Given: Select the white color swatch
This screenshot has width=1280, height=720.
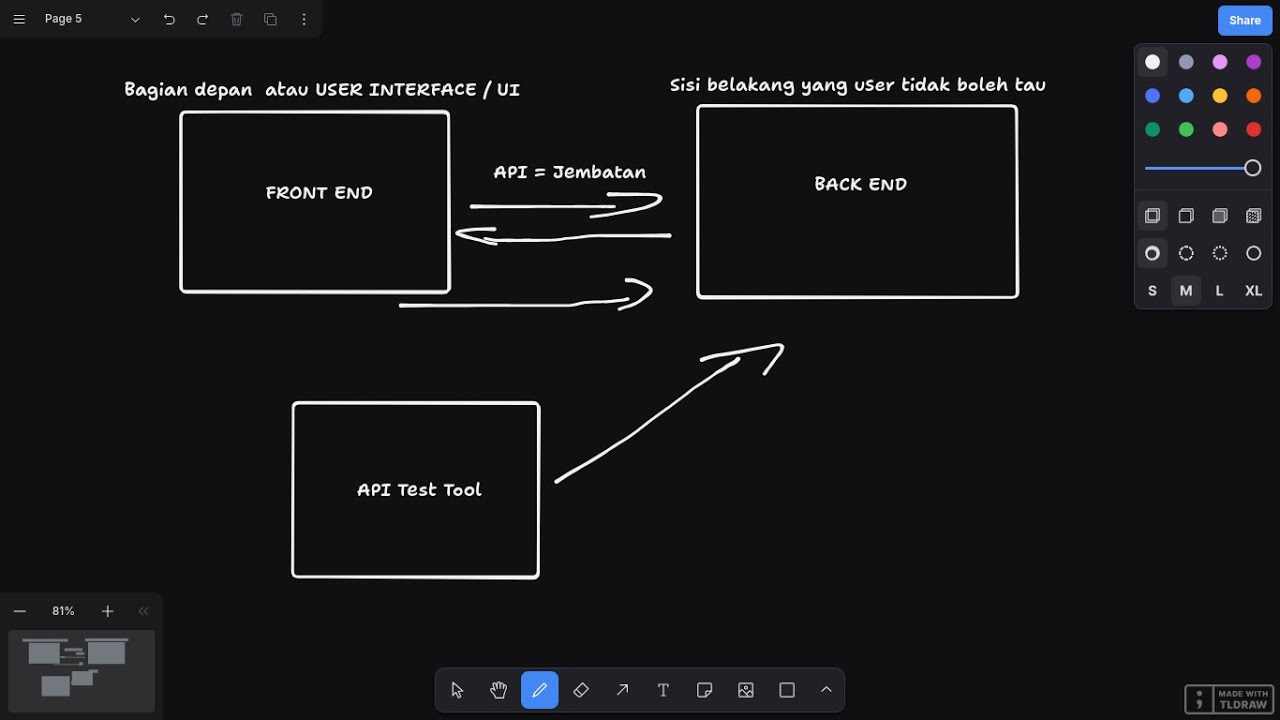Looking at the screenshot, I should click(1152, 62).
